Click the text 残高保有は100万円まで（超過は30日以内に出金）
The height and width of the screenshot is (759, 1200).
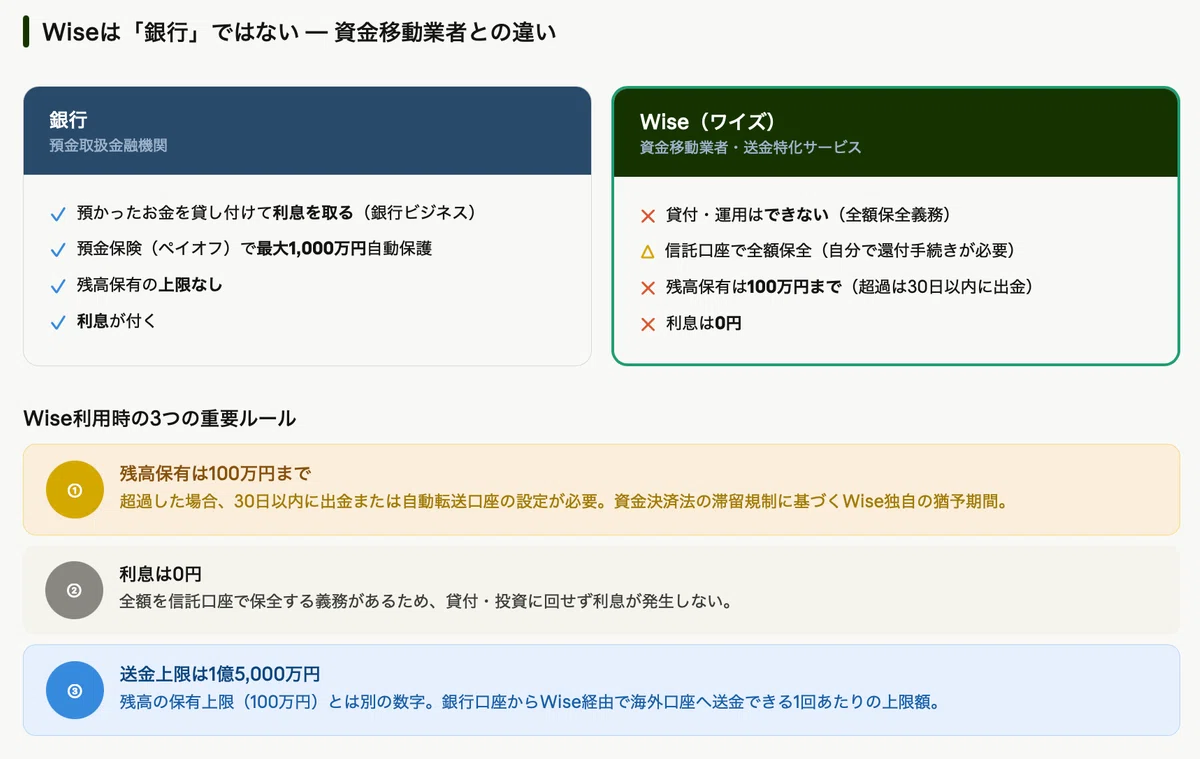tap(849, 287)
